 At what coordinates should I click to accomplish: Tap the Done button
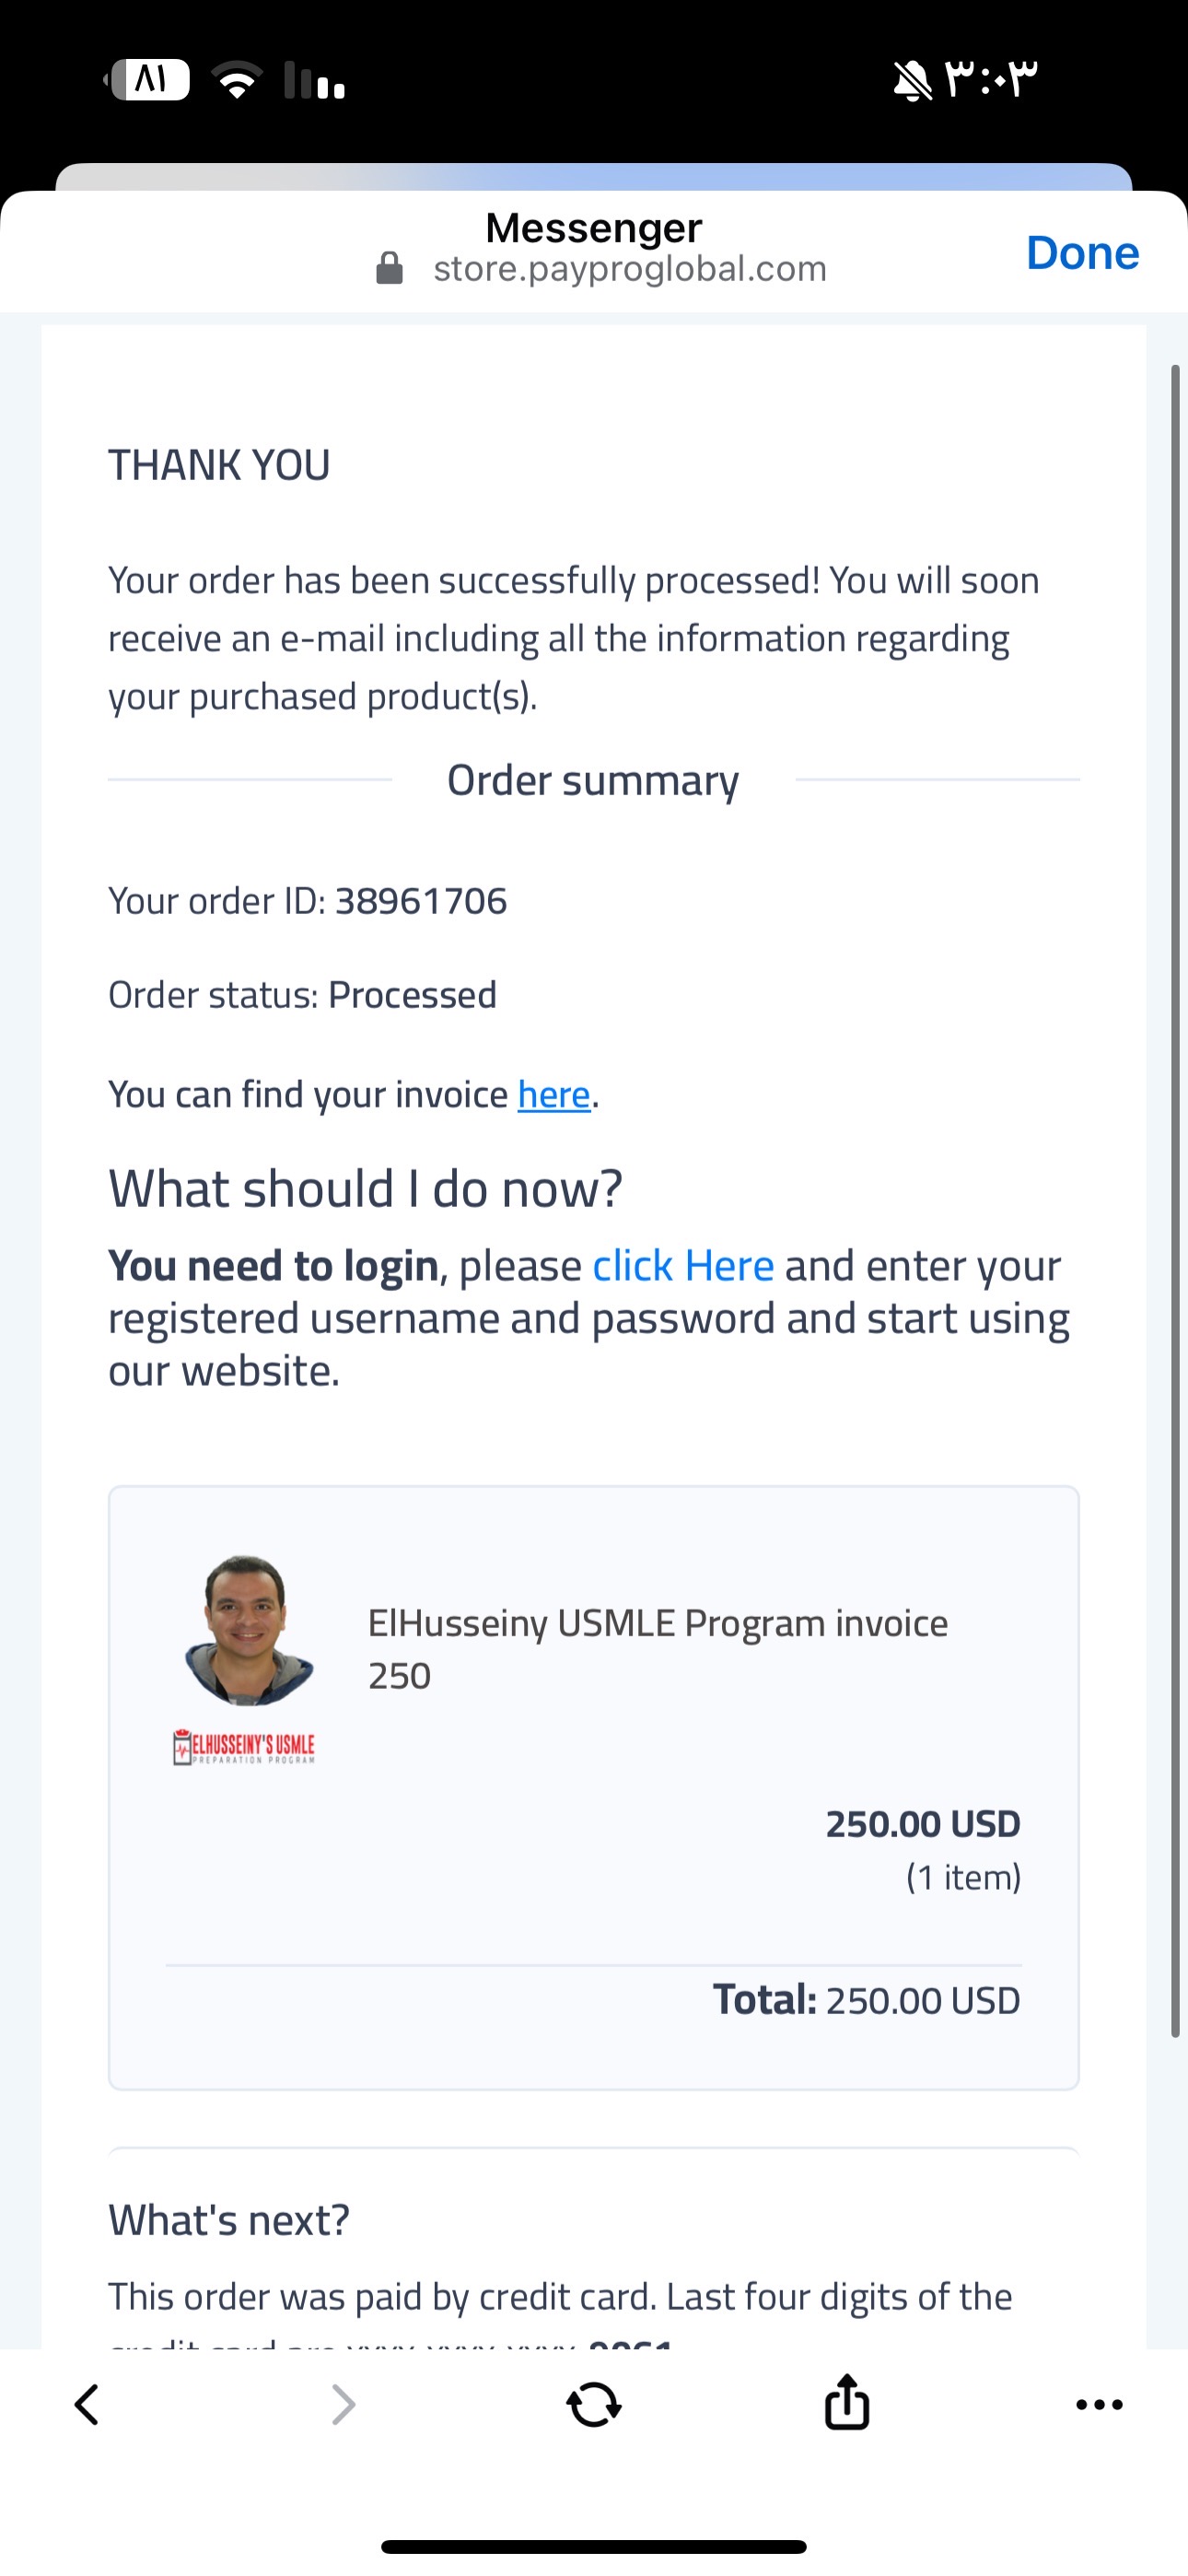(1082, 253)
